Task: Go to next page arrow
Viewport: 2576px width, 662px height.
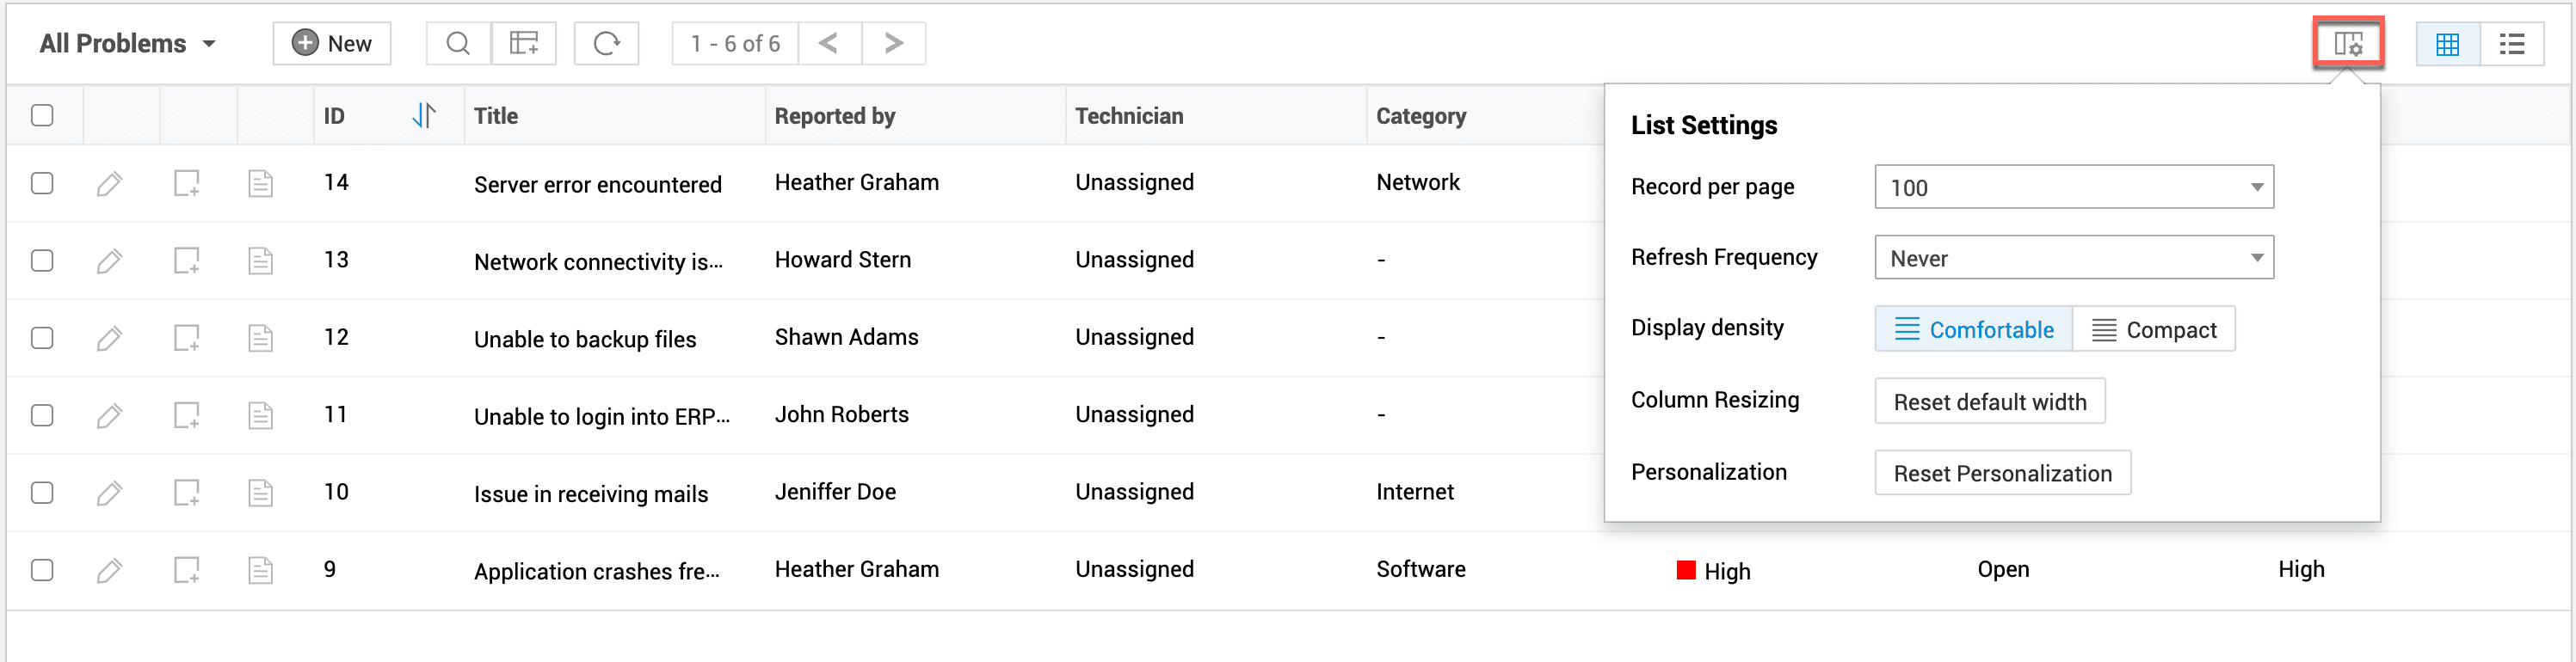Action: click(x=893, y=43)
